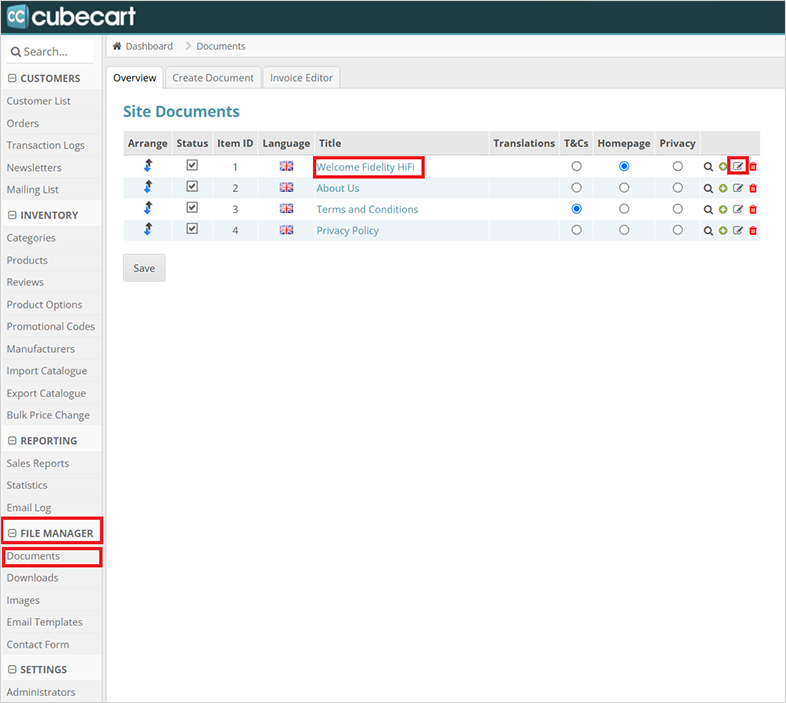
Task: Click green add-translation icon for Welcome Fidelity HiFi
Action: tap(722, 167)
